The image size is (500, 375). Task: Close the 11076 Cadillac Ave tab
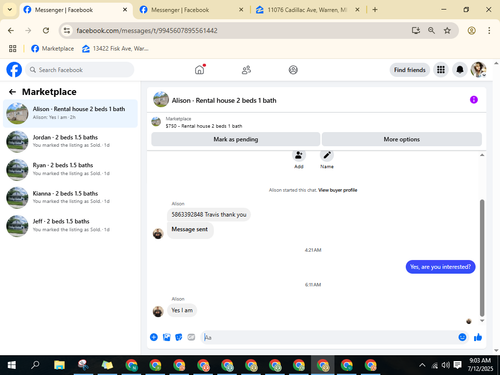point(357,10)
